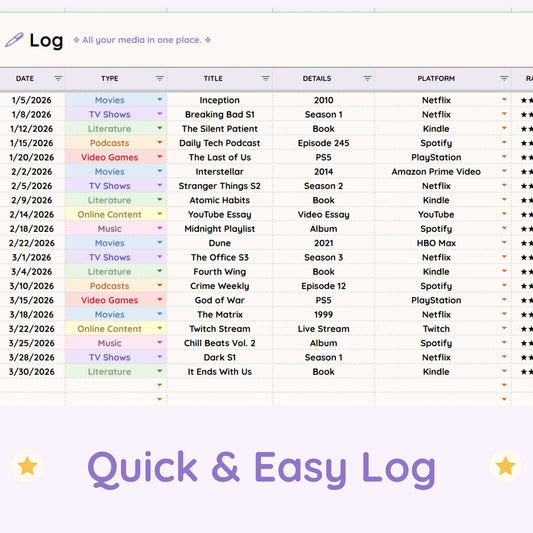Open the DATE column filter icon
Viewport: 533px width, 533px height.
point(58,79)
